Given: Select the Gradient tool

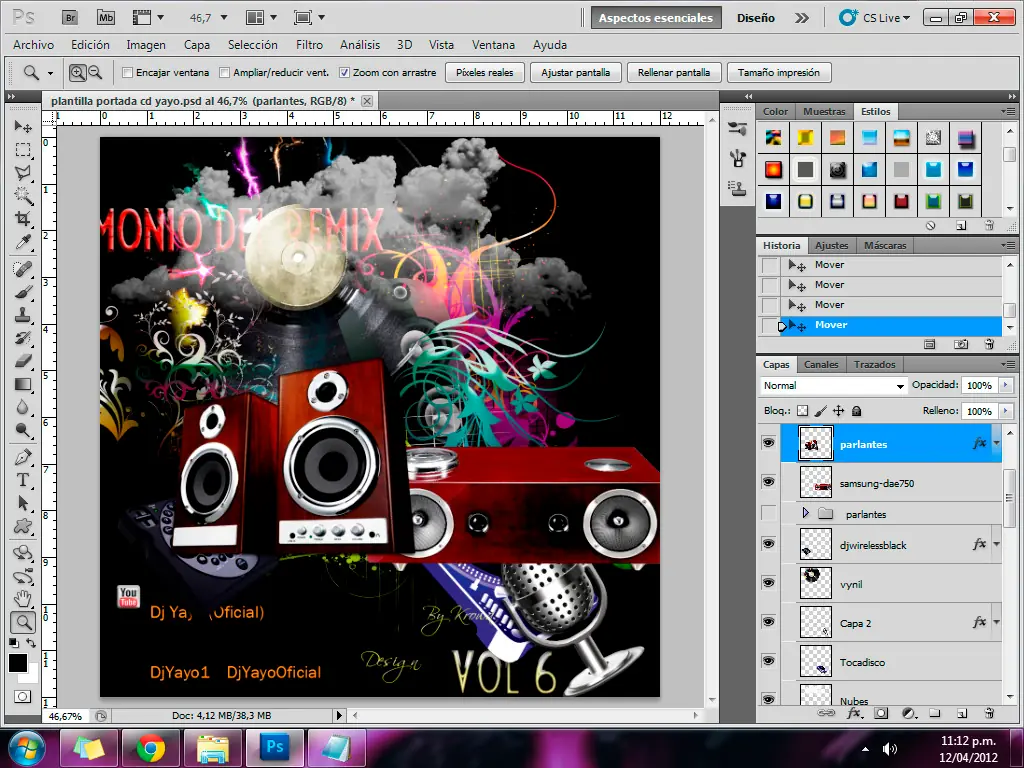Looking at the screenshot, I should 23,384.
